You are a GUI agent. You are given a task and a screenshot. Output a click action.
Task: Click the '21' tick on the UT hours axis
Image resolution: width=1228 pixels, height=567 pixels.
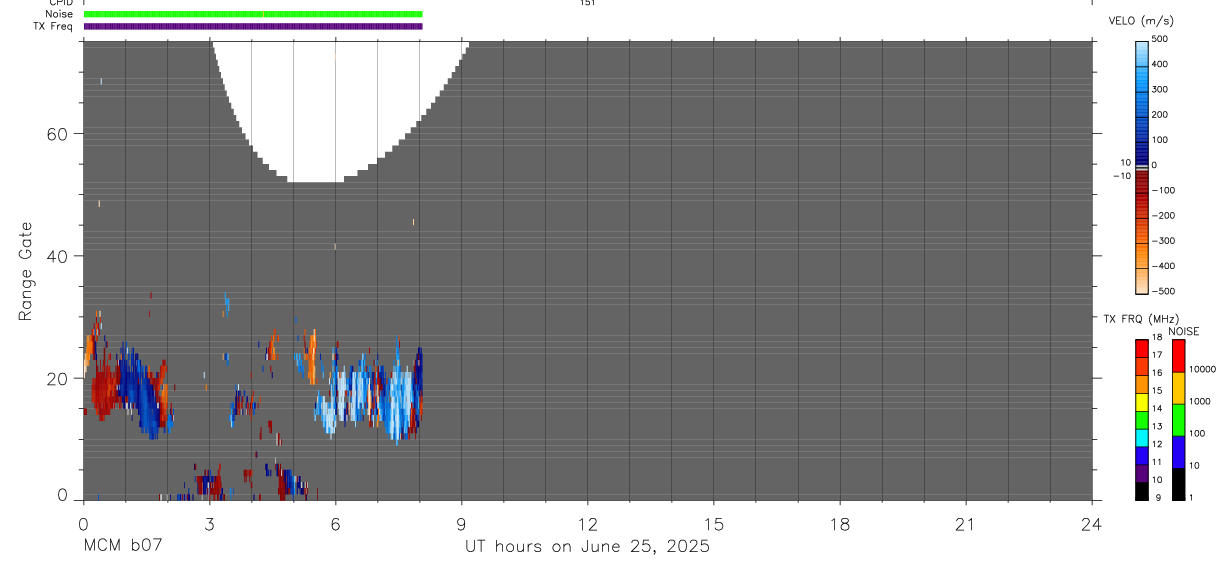click(x=965, y=523)
